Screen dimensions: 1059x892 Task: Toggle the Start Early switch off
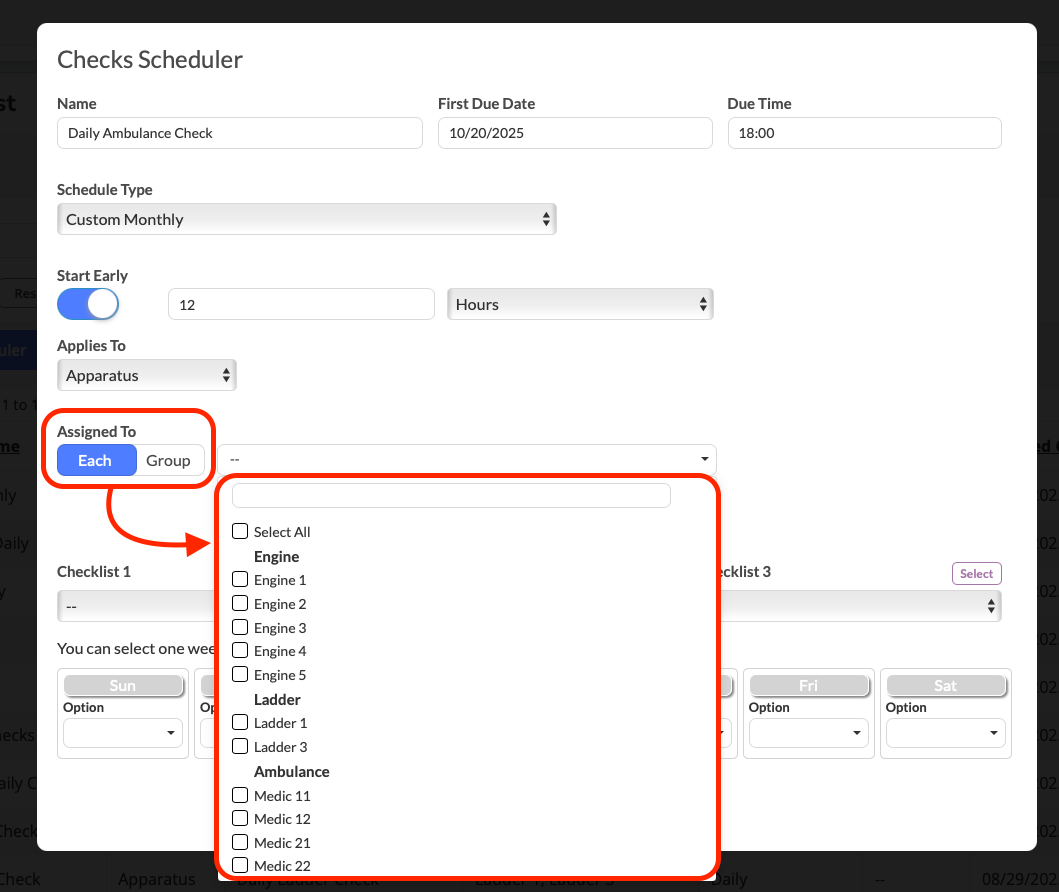[88, 304]
